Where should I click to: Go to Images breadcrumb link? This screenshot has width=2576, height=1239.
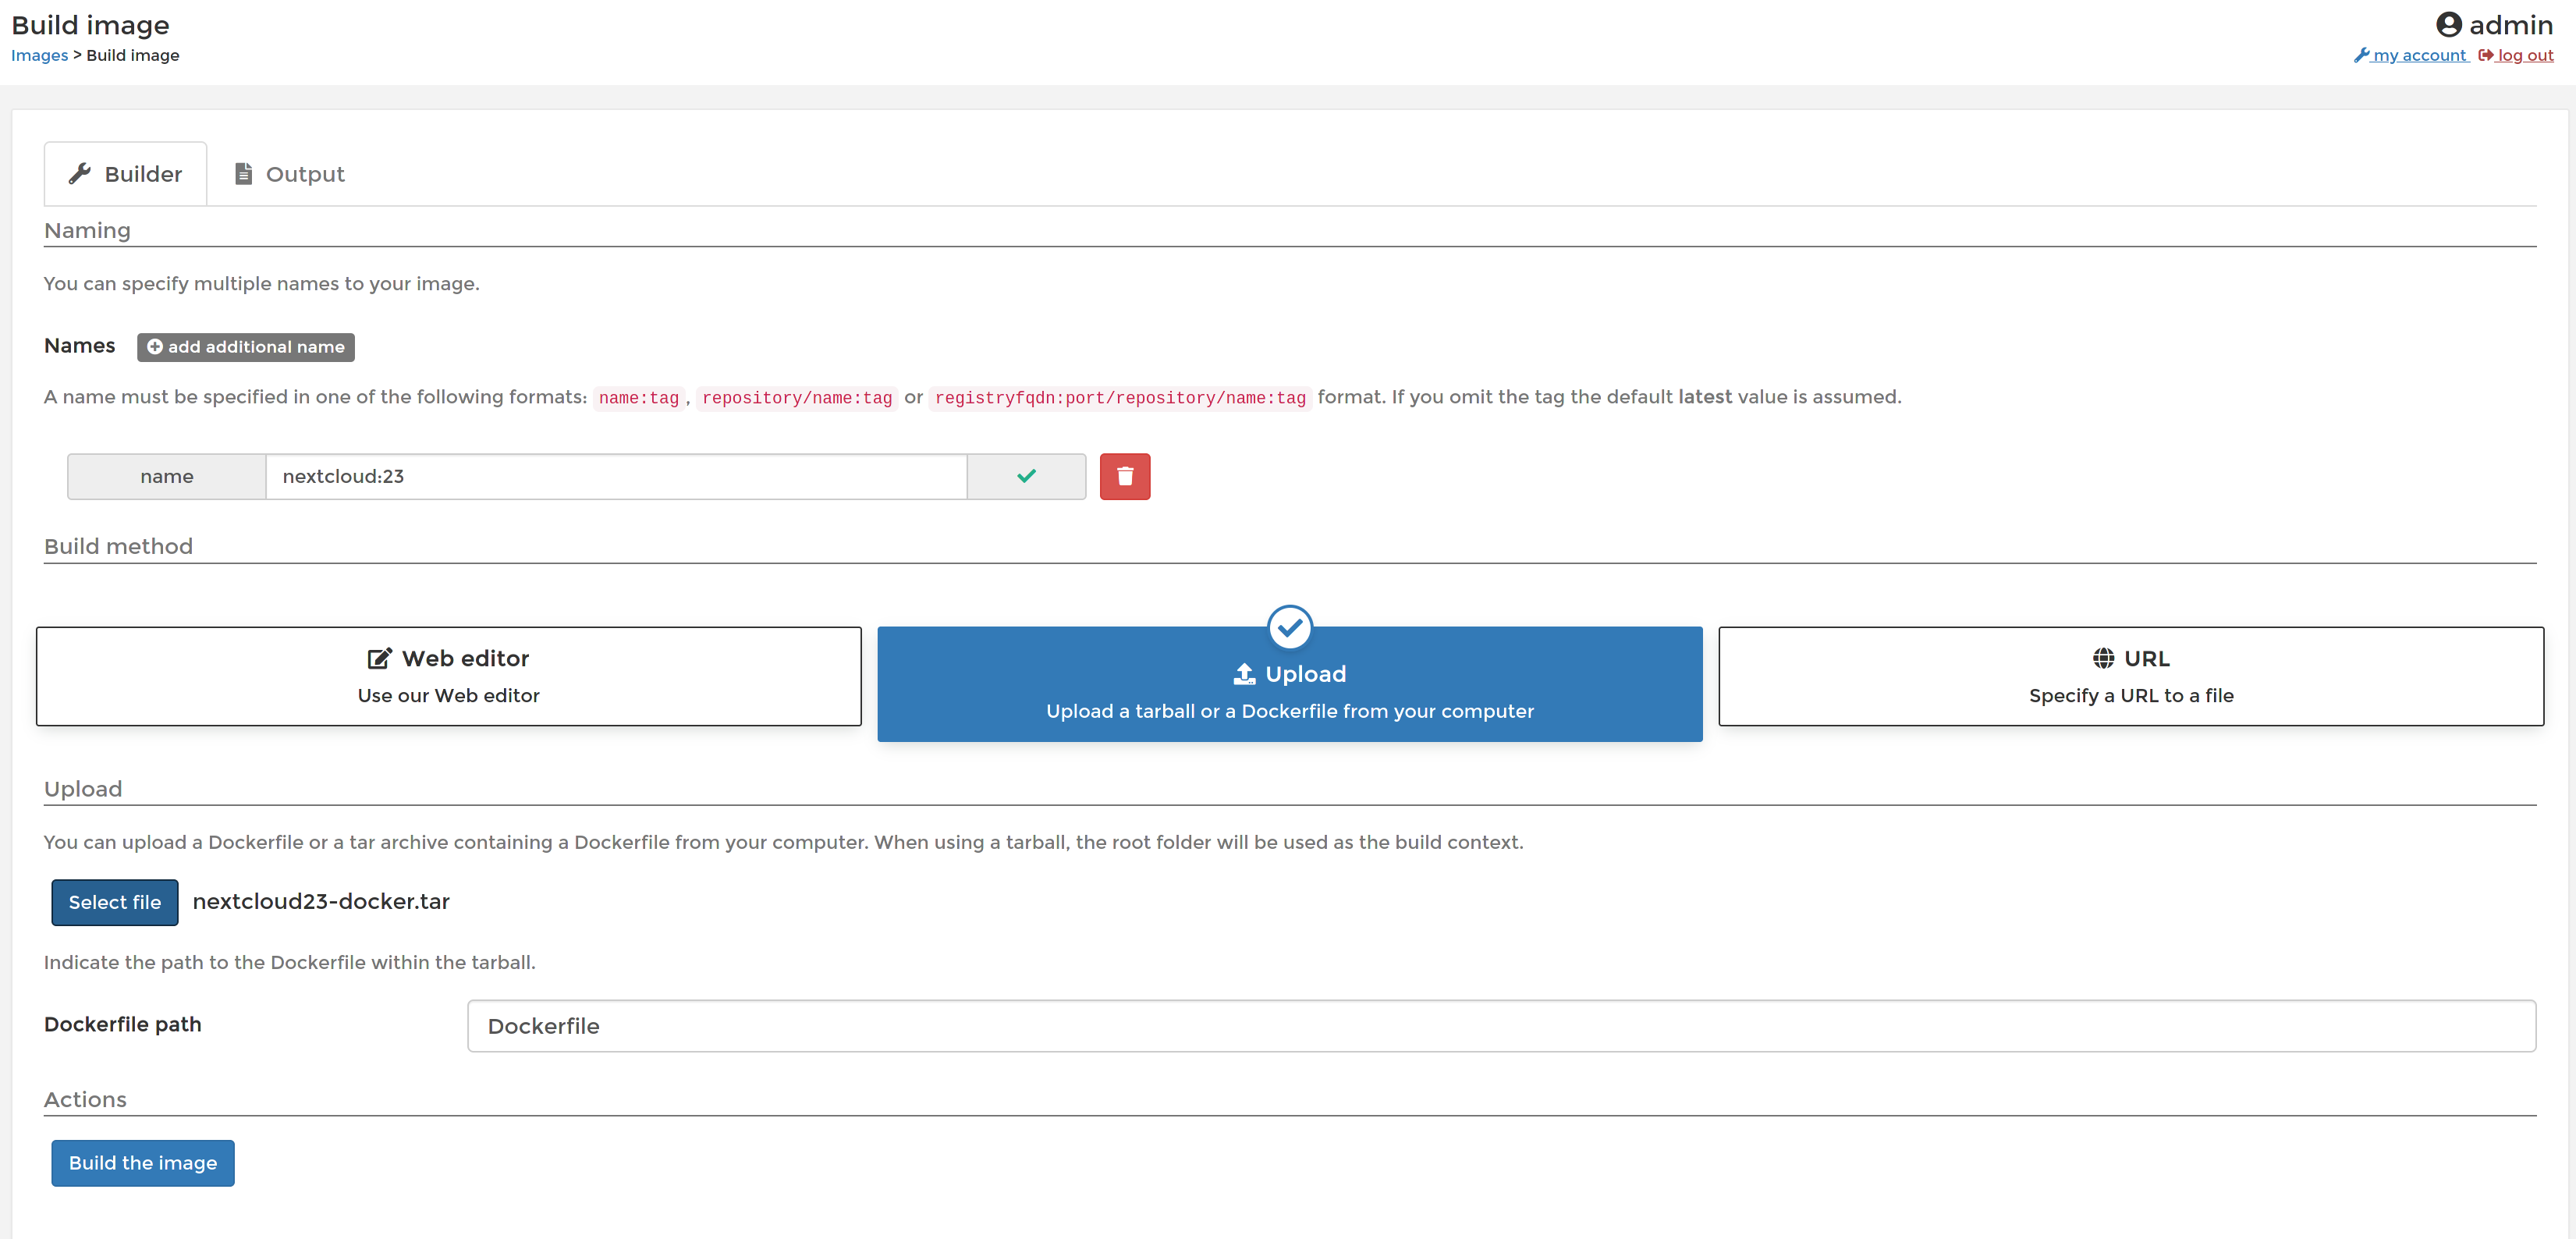click(39, 55)
